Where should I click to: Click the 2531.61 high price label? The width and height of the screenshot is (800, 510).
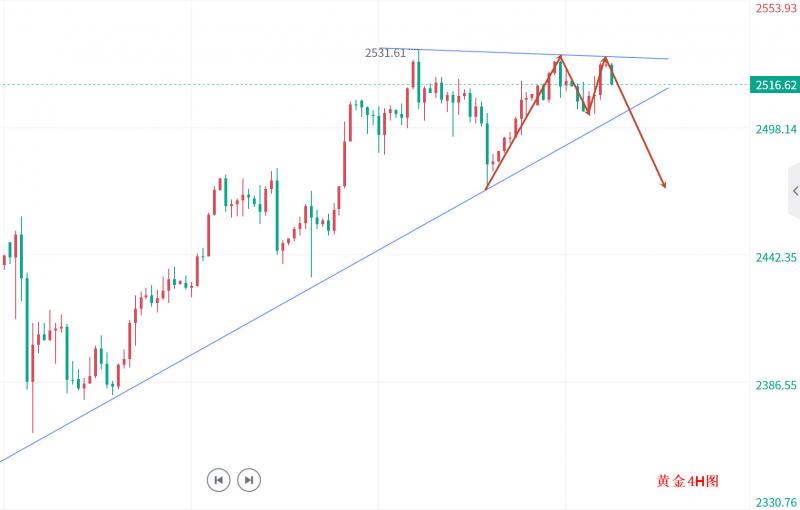pyautogui.click(x=385, y=53)
